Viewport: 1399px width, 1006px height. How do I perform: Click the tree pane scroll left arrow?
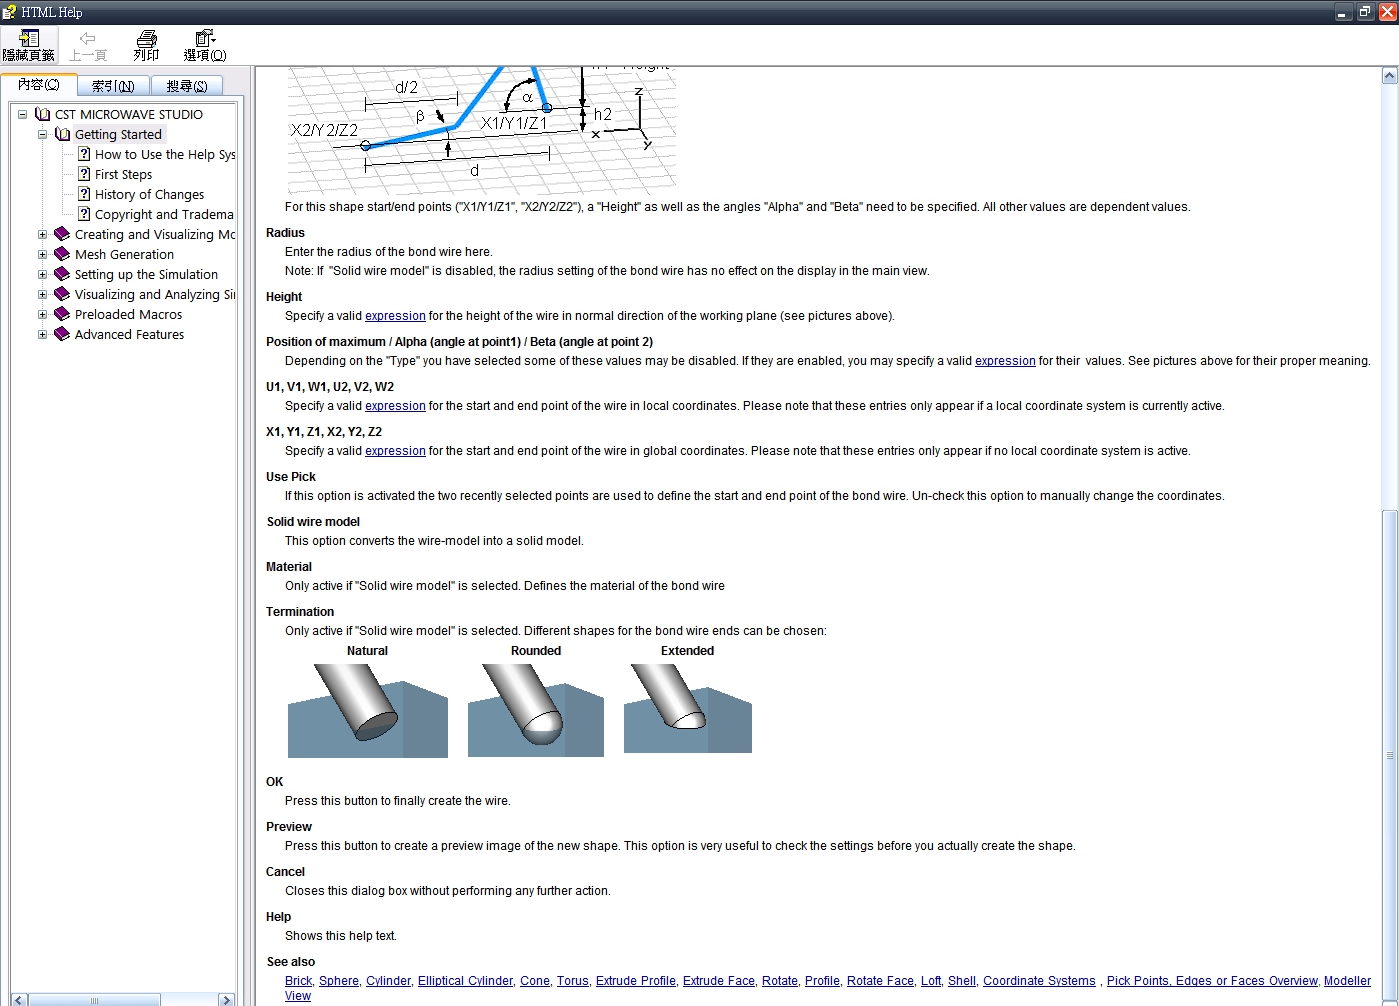19,999
